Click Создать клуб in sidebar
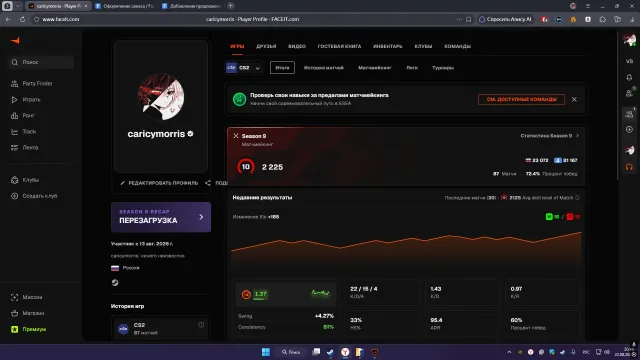Viewport: 640px width, 360px height. coord(34,196)
